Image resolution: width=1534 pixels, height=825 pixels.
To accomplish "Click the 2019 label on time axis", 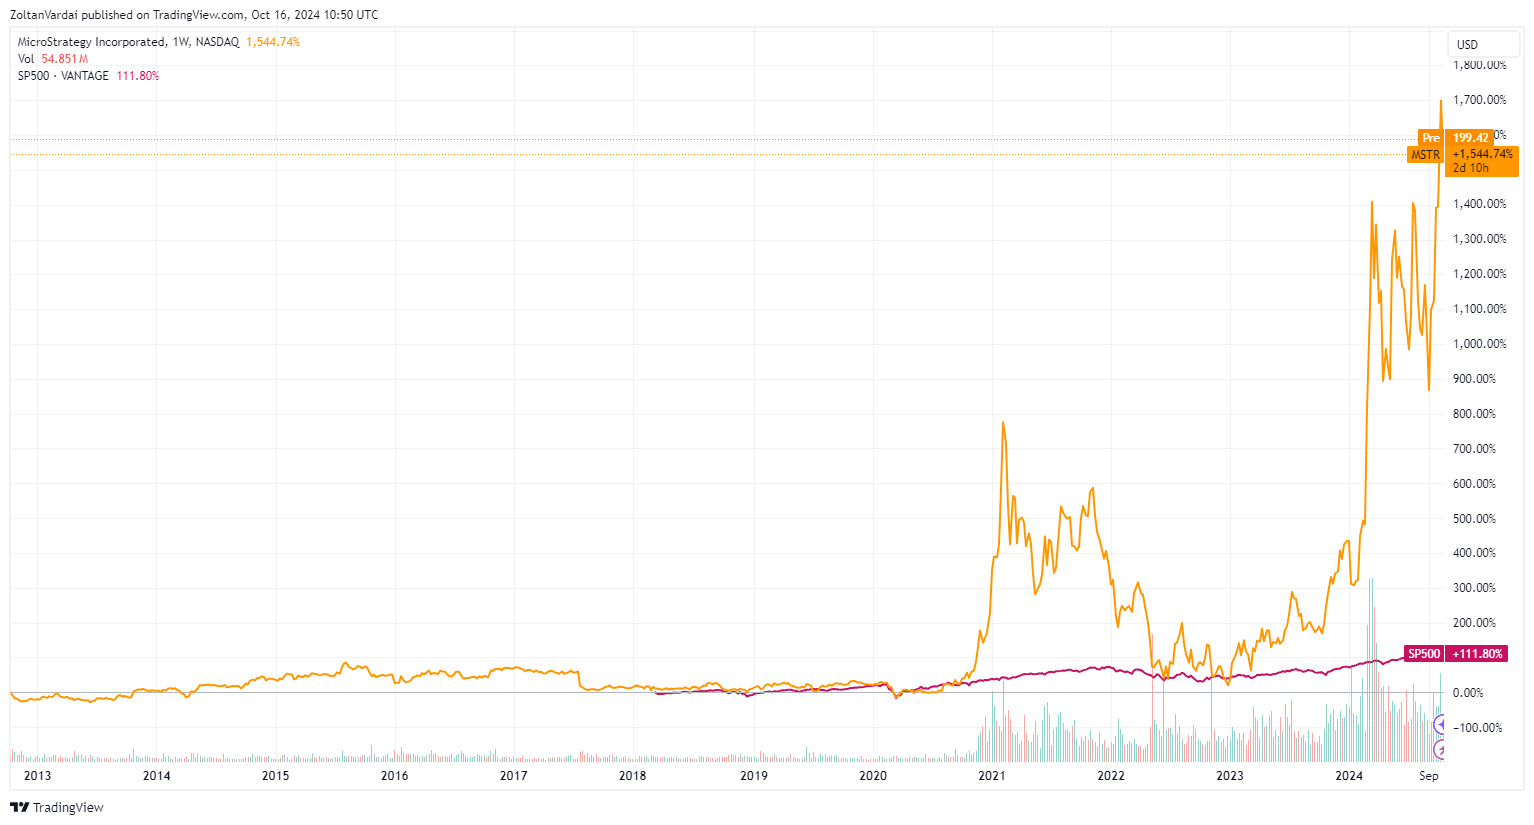I will tap(754, 776).
